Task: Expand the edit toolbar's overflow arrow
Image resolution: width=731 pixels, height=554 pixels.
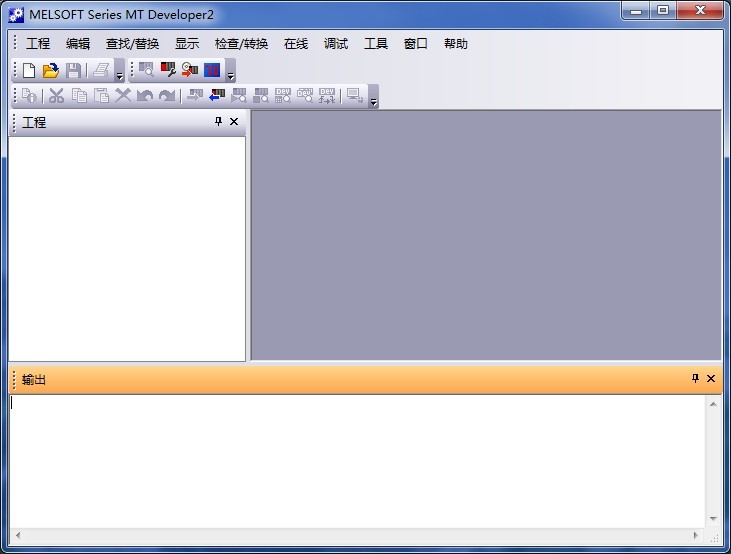Action: (373, 101)
